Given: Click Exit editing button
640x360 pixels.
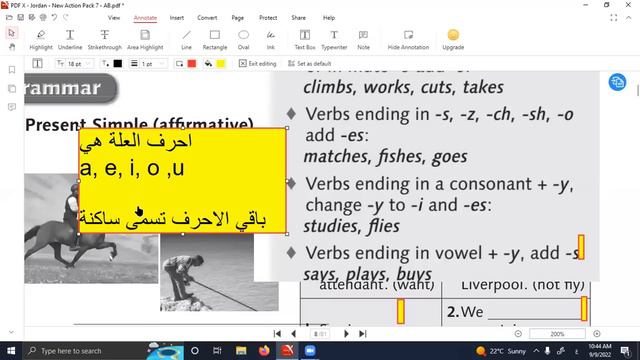Looking at the screenshot, I should pos(258,64).
